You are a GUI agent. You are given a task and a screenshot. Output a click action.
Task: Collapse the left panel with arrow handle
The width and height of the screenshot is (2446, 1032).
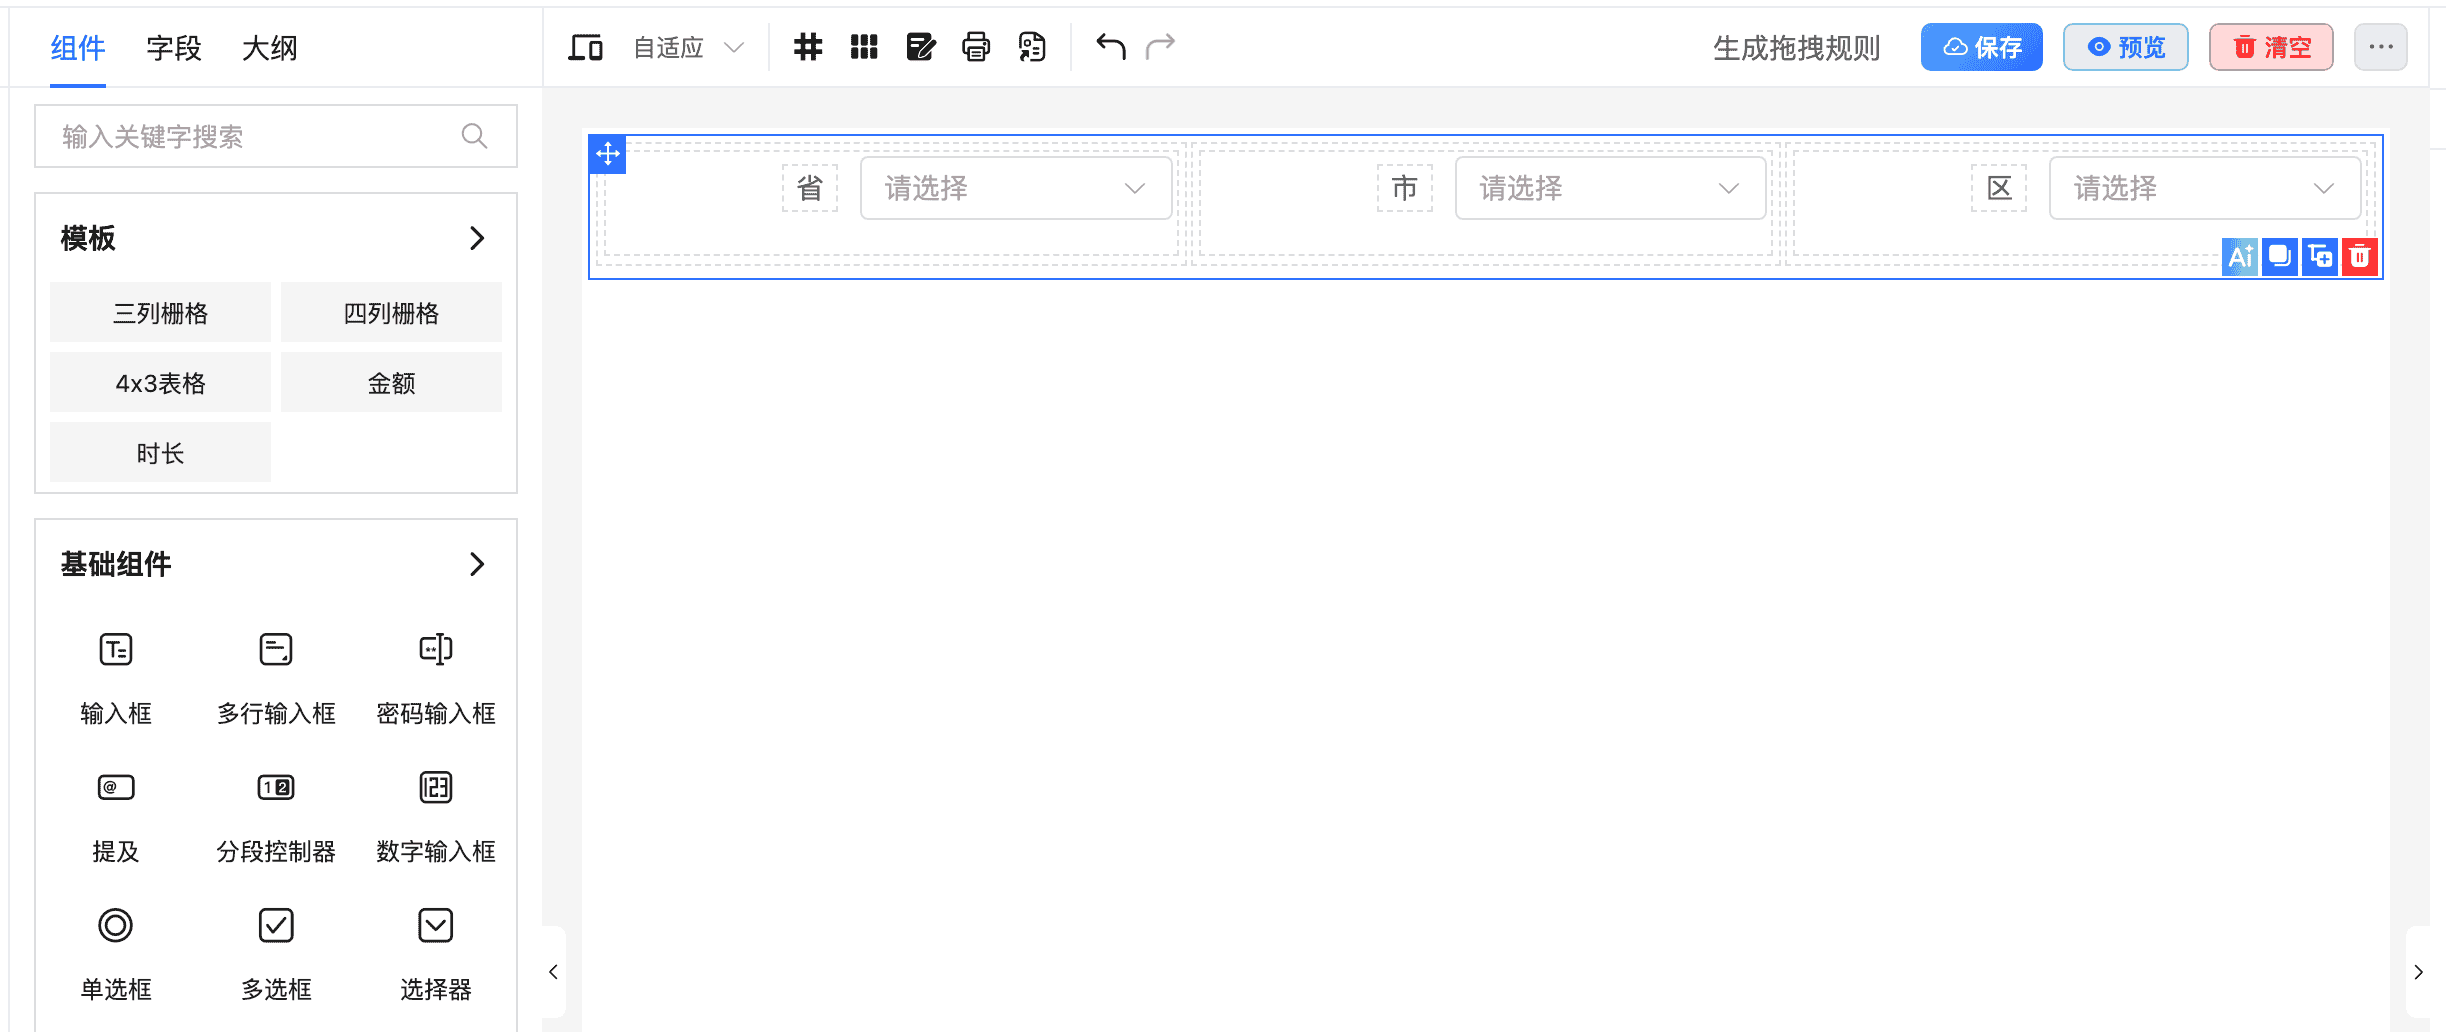tap(553, 972)
